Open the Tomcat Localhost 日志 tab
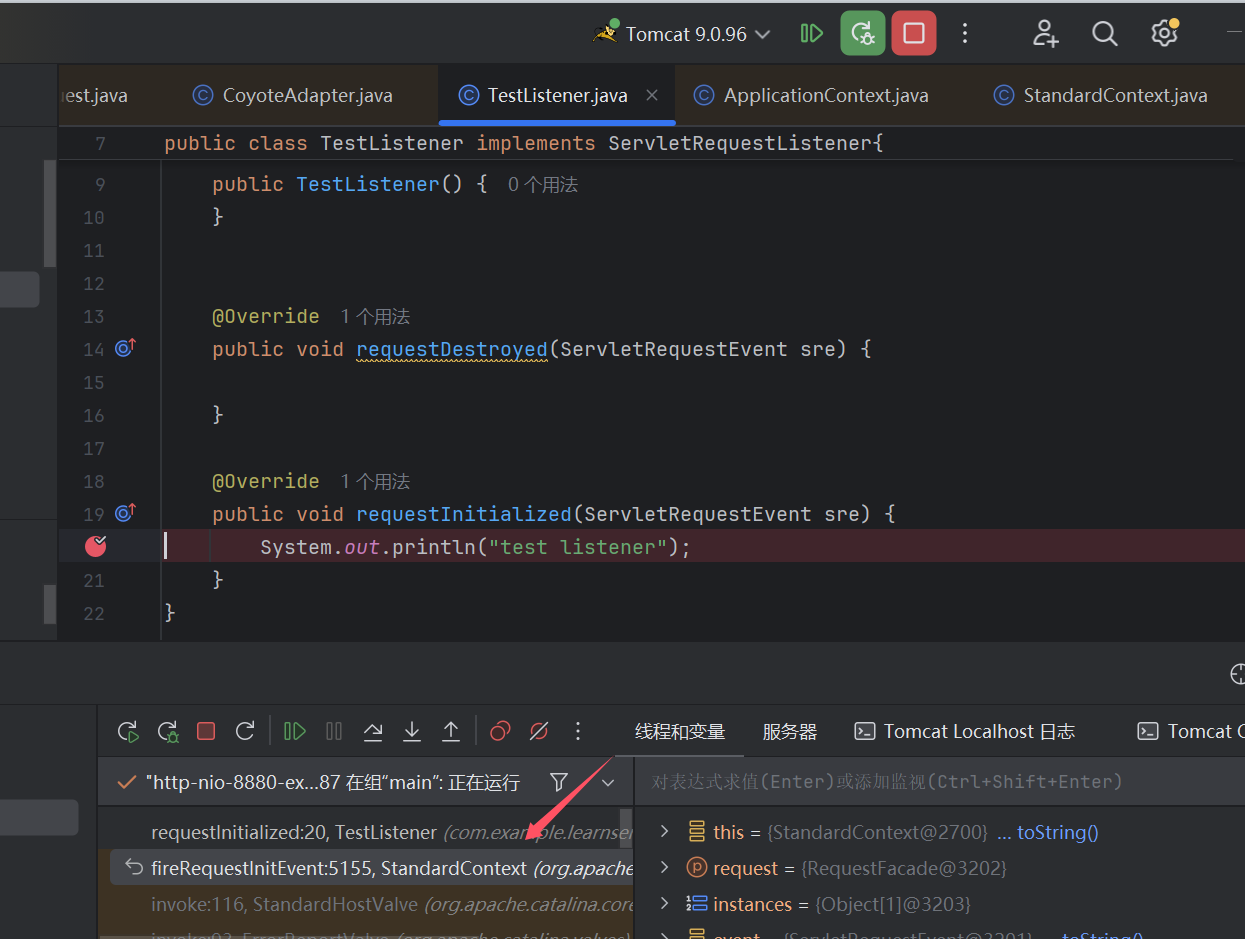 pos(965,731)
